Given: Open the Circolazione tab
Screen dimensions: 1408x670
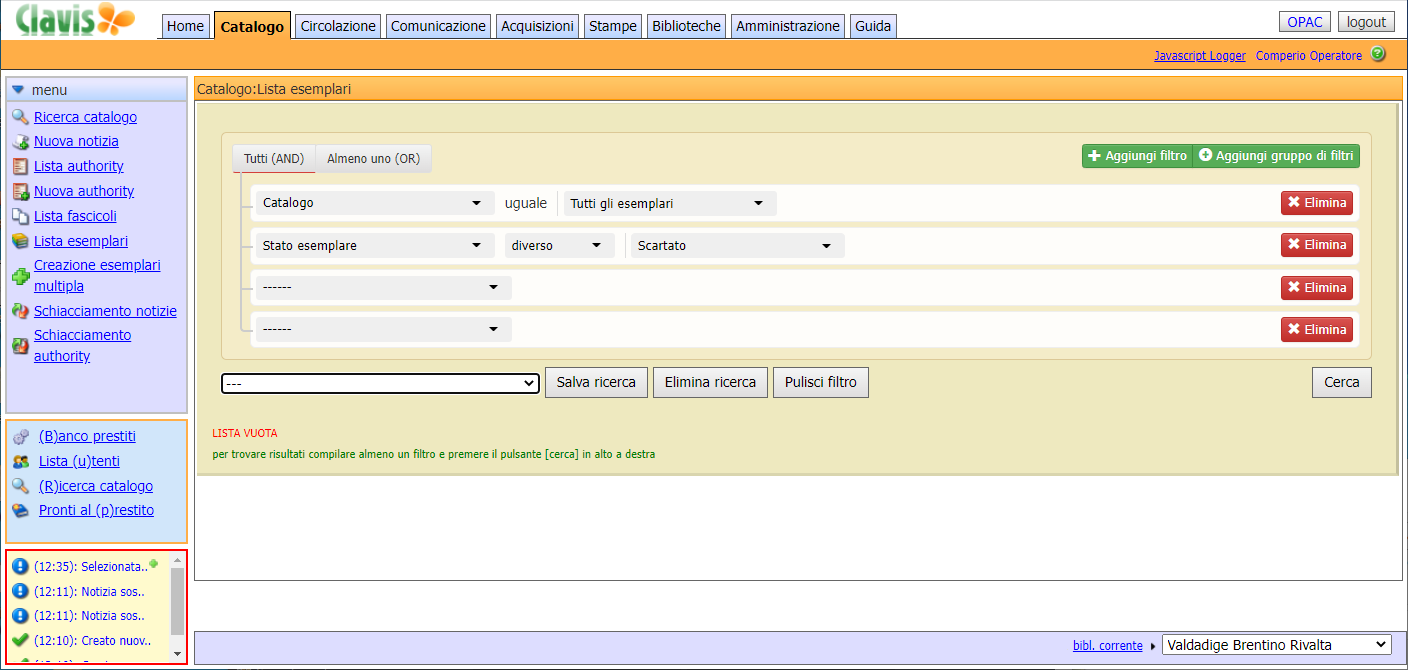Looking at the screenshot, I should (x=338, y=27).
